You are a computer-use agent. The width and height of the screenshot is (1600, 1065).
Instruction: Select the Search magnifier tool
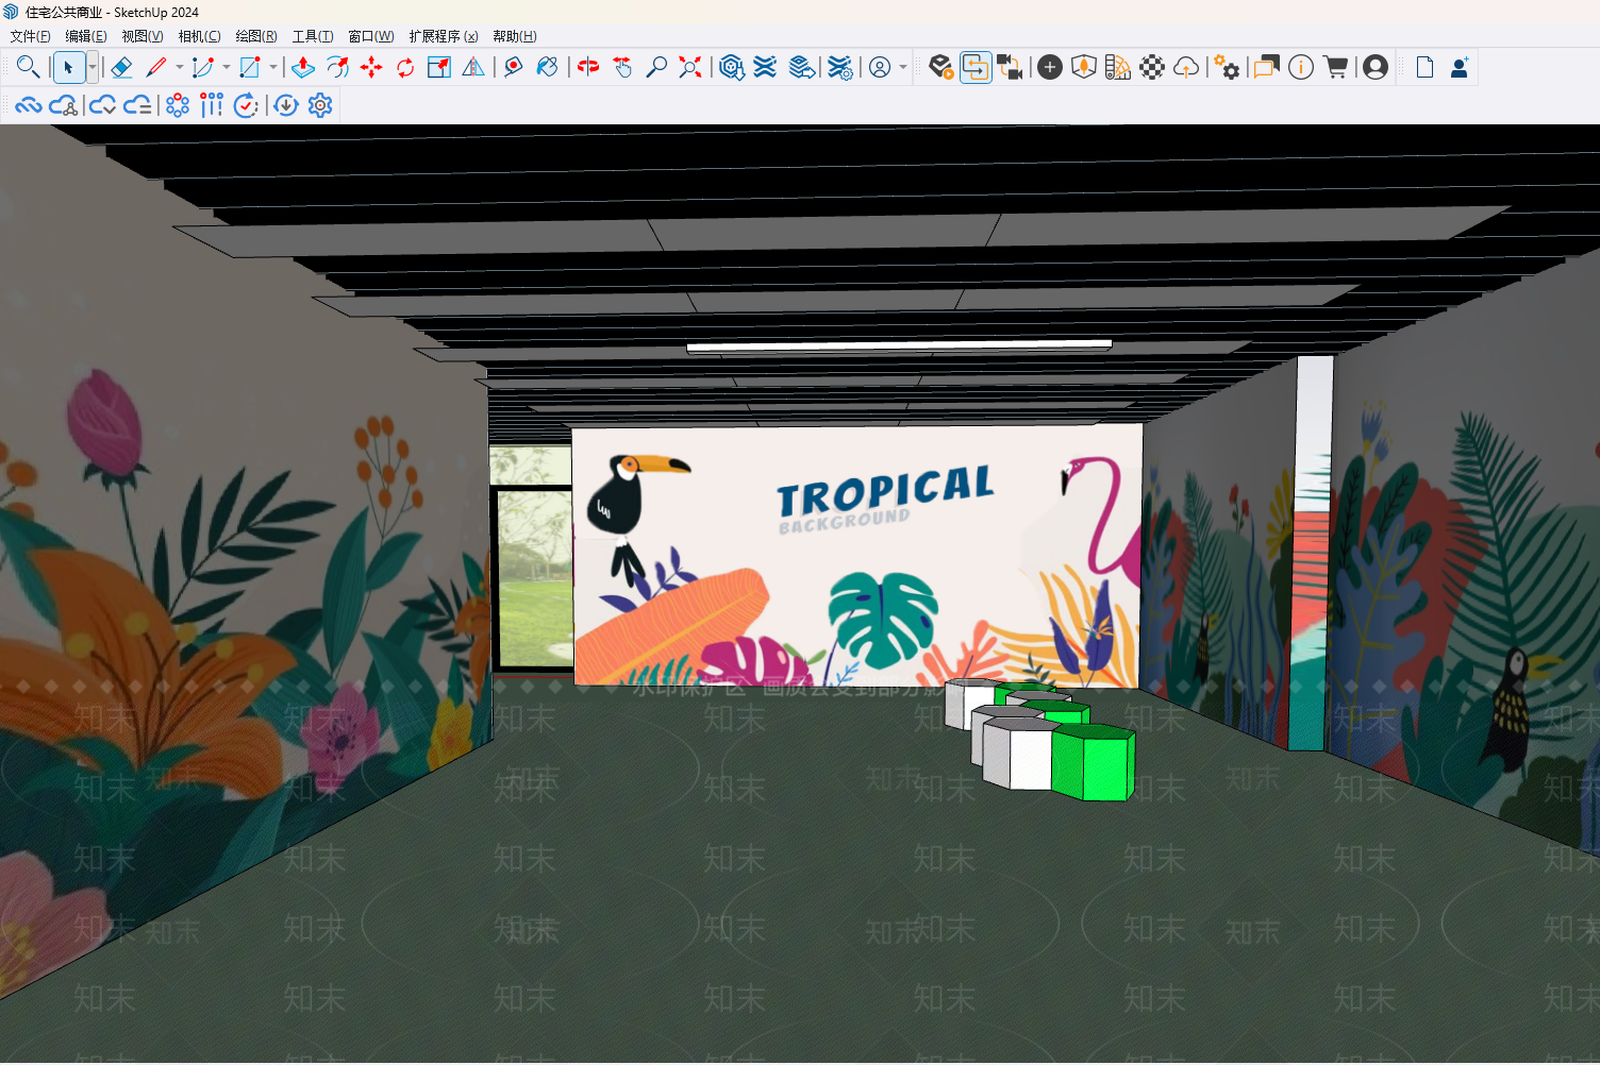28,67
